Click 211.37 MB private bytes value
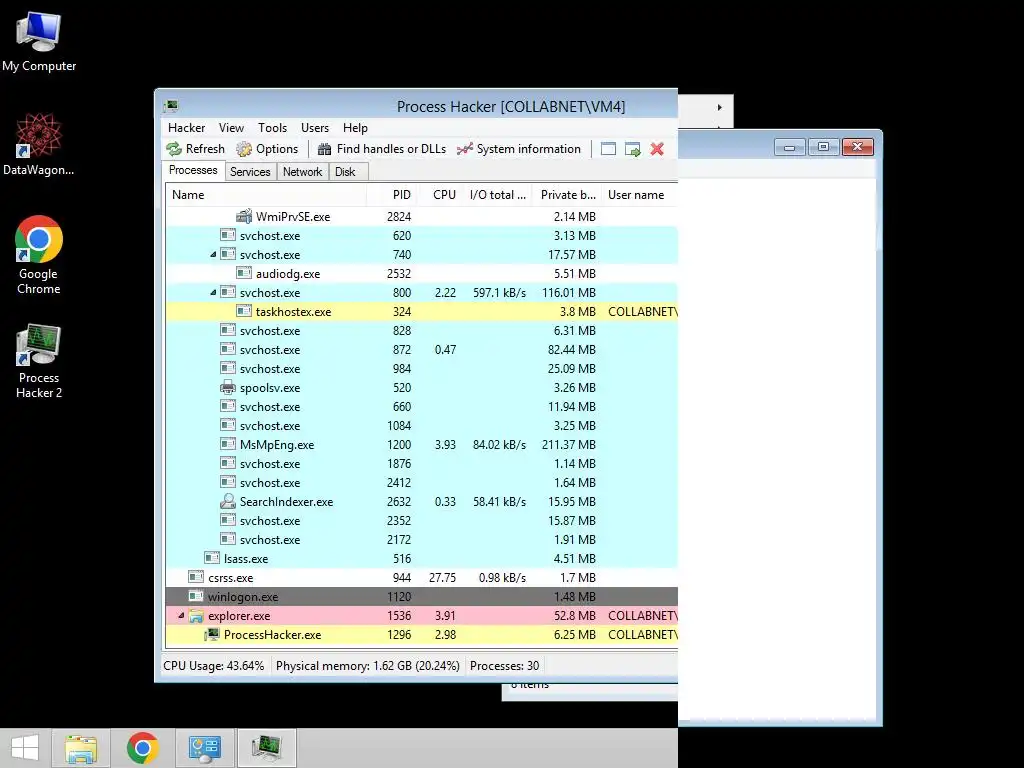This screenshot has width=1024, height=768. [x=568, y=445]
